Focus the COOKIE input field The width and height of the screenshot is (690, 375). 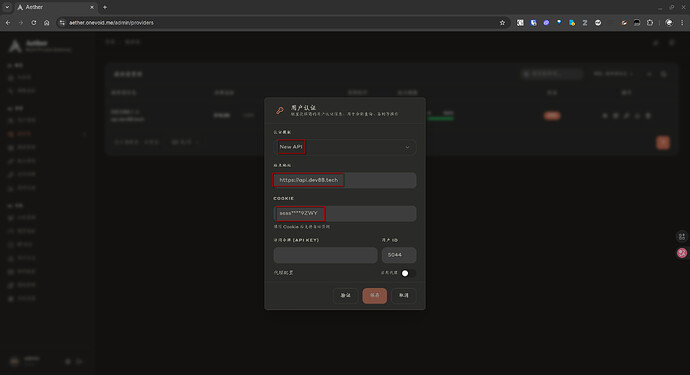click(x=345, y=213)
